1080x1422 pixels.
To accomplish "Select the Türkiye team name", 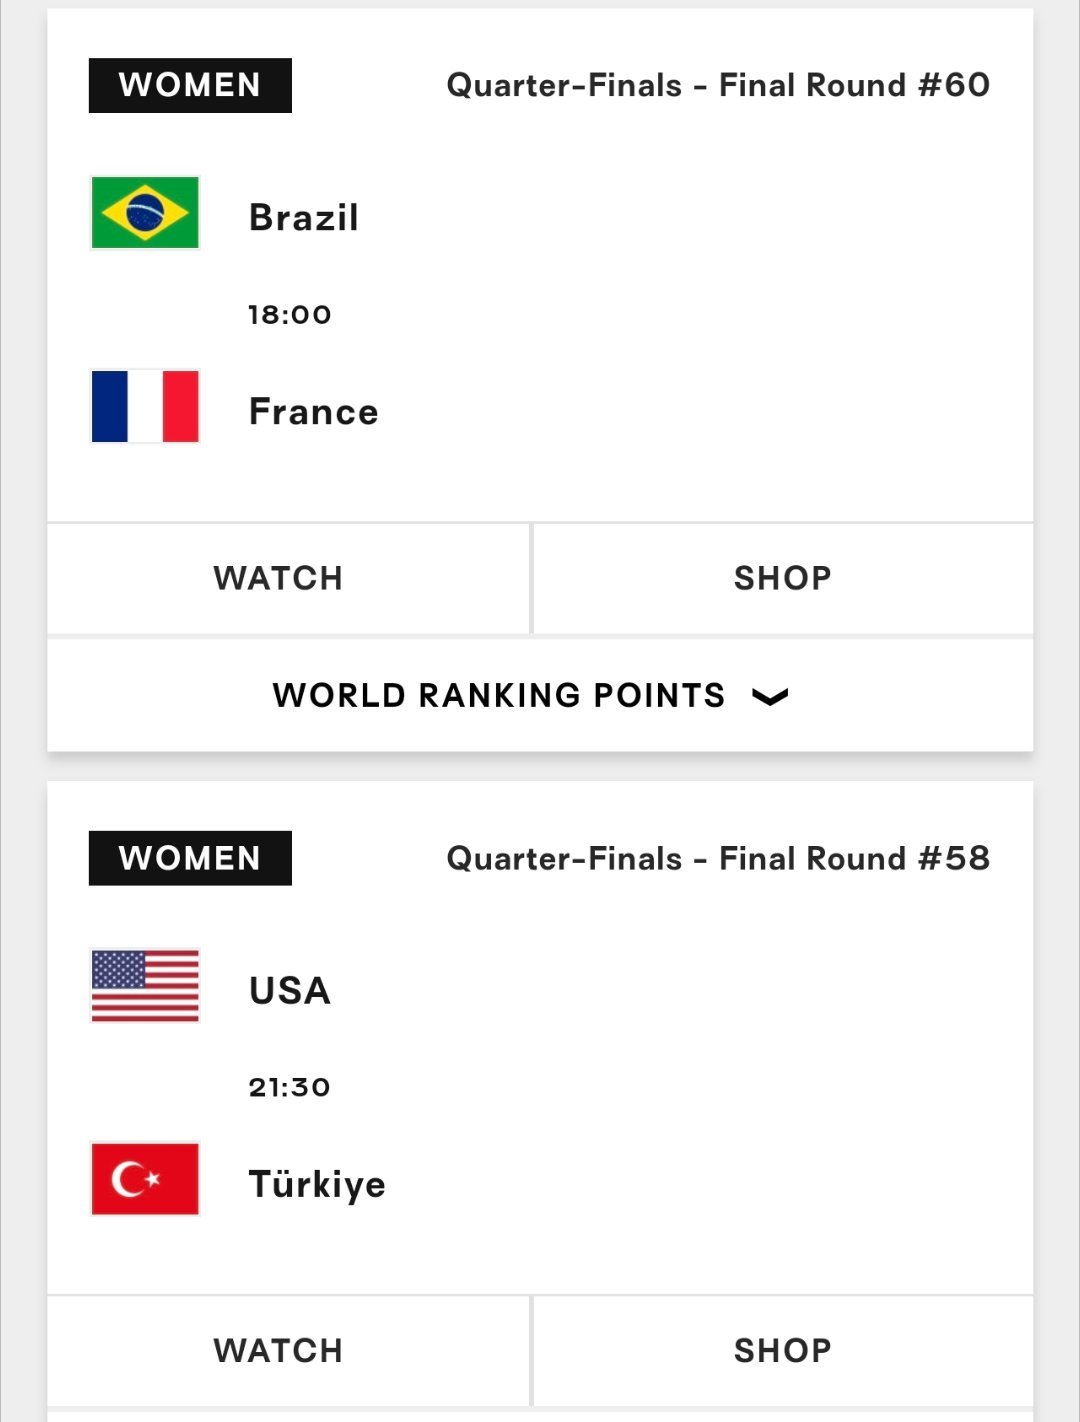I will point(317,1184).
